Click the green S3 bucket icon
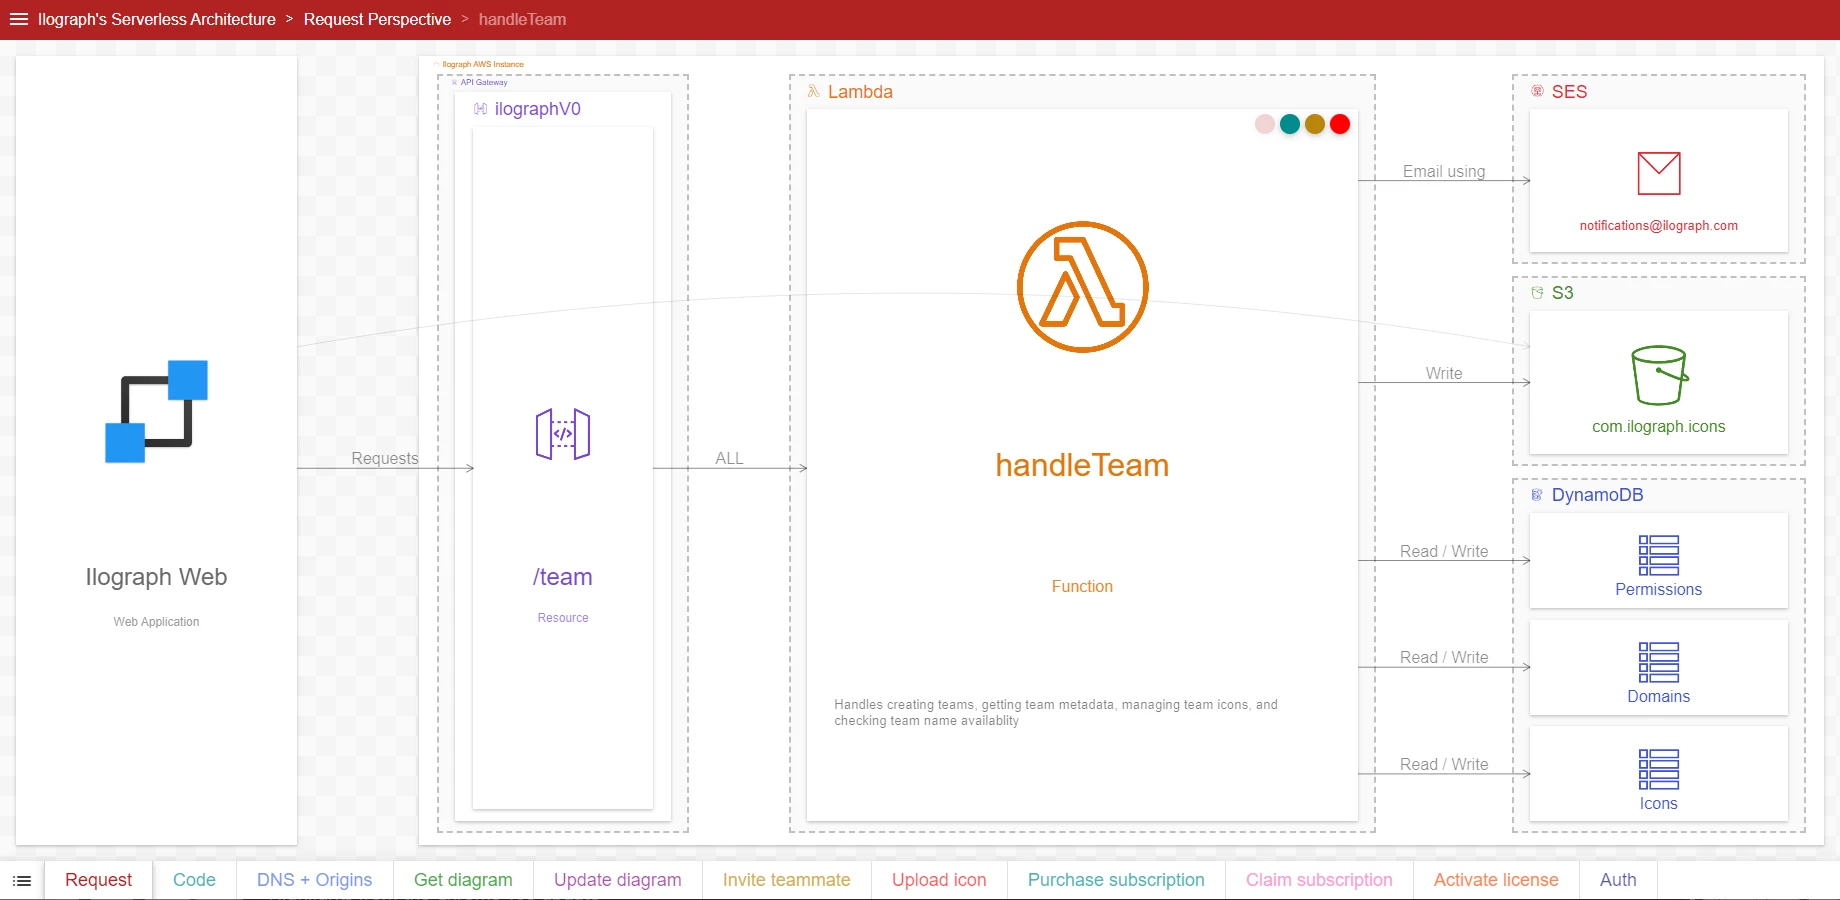Viewport: 1840px width, 900px height. pyautogui.click(x=1659, y=375)
